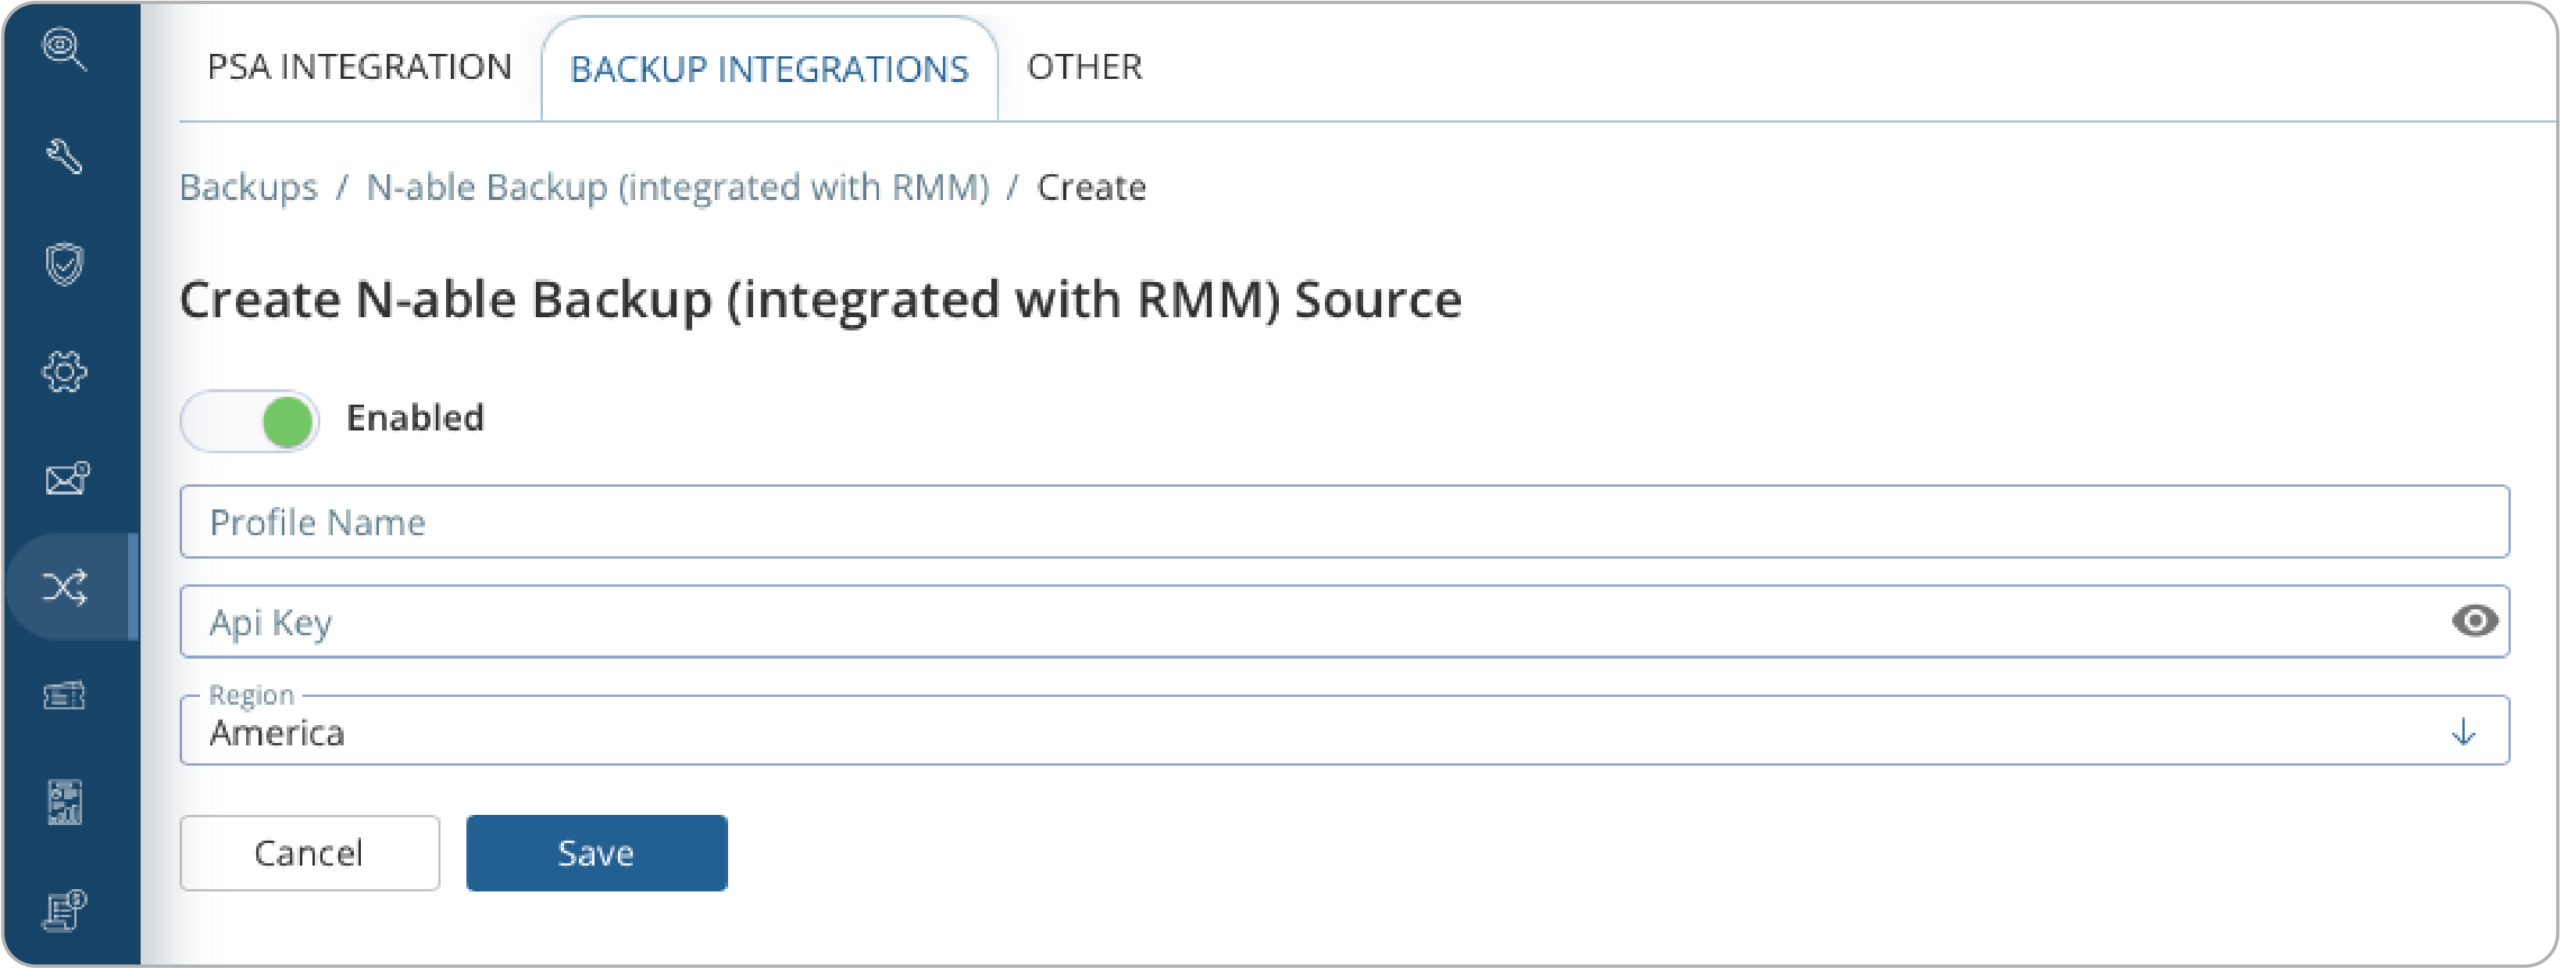
Task: Open the wrench tools sidebar icon
Action: point(64,156)
